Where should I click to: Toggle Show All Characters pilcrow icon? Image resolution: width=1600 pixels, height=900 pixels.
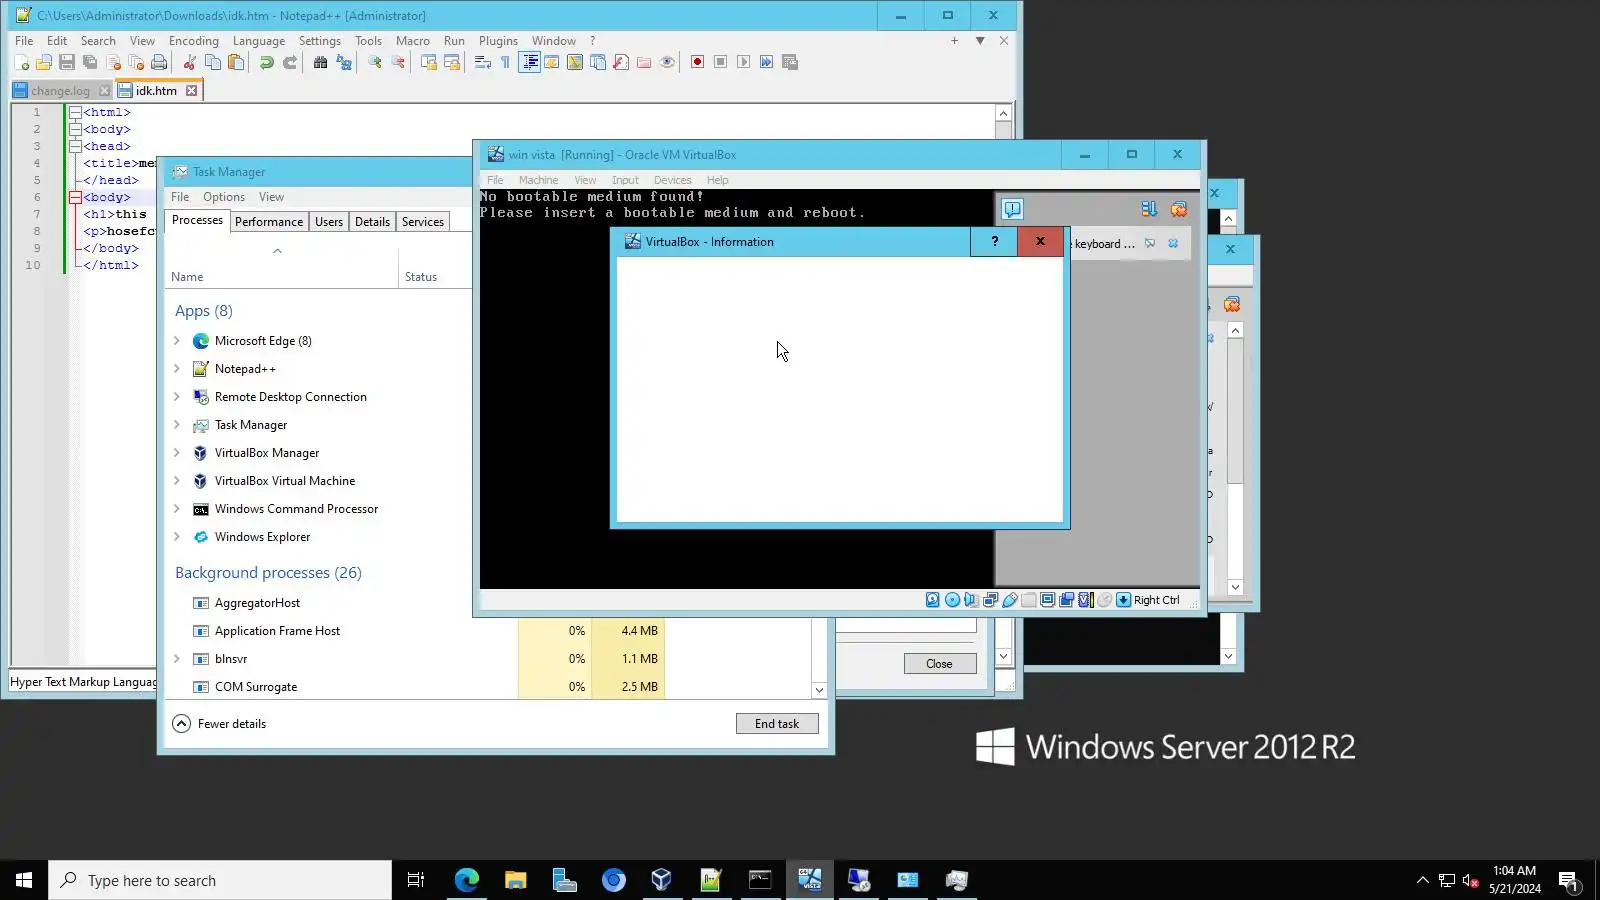[506, 62]
